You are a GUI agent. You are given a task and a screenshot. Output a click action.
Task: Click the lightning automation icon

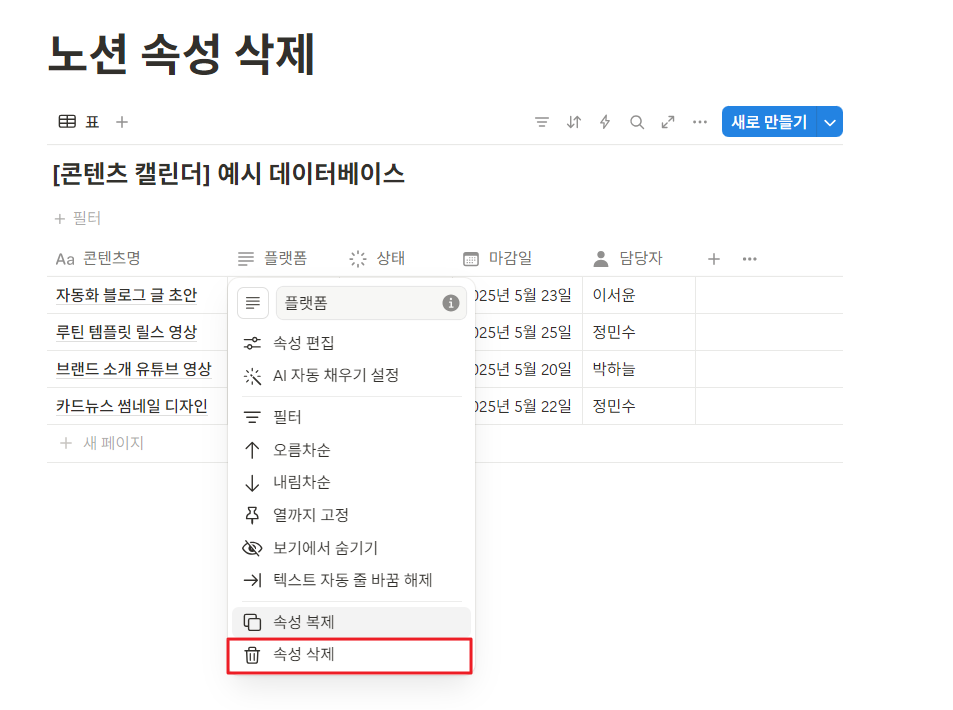point(605,121)
